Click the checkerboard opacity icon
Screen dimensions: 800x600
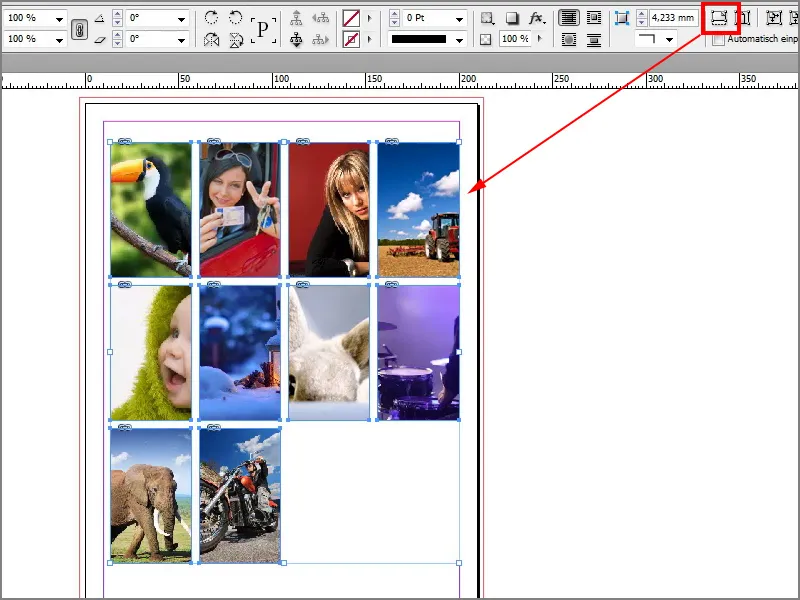(x=486, y=39)
